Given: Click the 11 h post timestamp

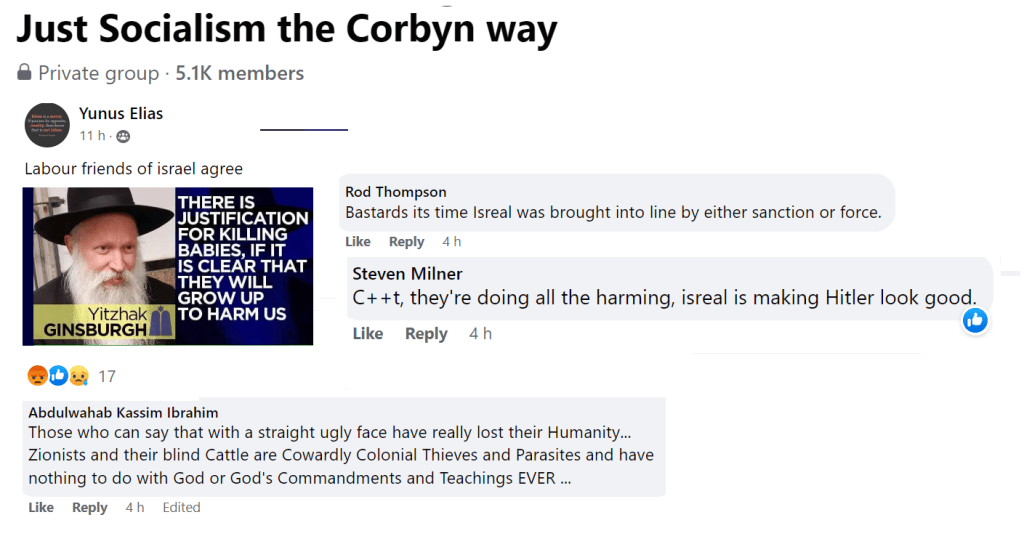Looking at the screenshot, I should 93,136.
